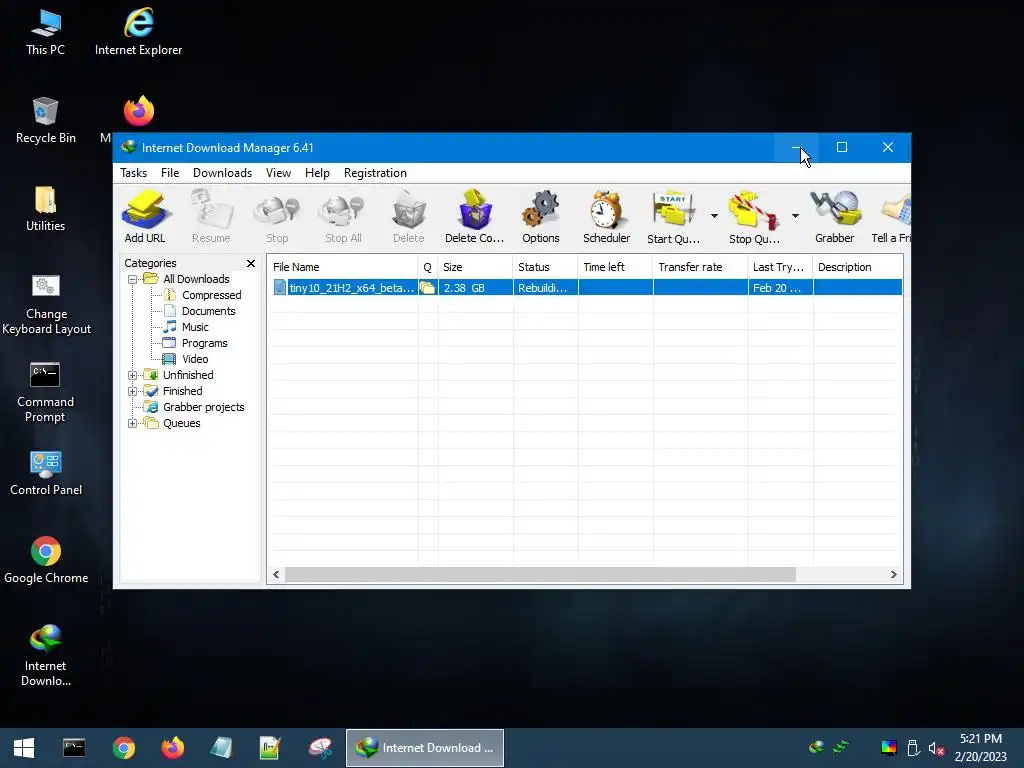The image size is (1024, 768).
Task: Select the All Downloads category
Action: (x=196, y=280)
